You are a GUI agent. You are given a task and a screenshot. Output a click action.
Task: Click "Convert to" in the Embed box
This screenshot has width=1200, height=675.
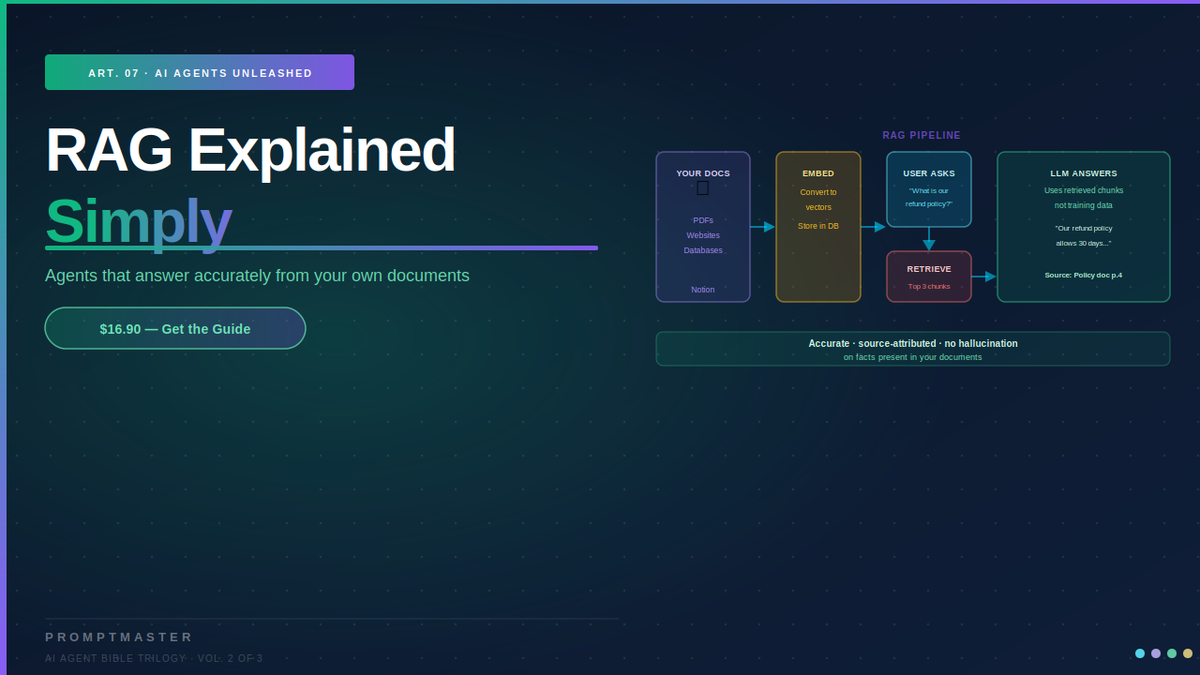pyautogui.click(x=818, y=192)
